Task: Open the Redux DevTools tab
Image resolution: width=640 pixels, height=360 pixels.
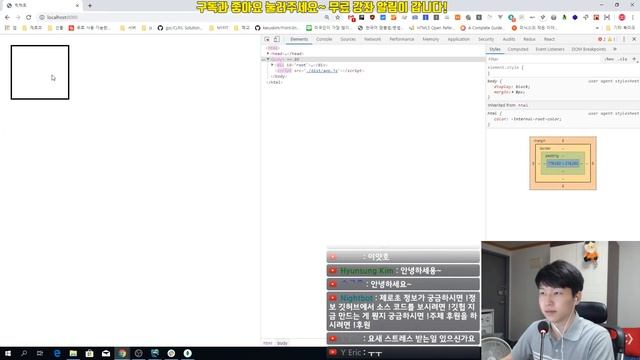Action: point(529,39)
